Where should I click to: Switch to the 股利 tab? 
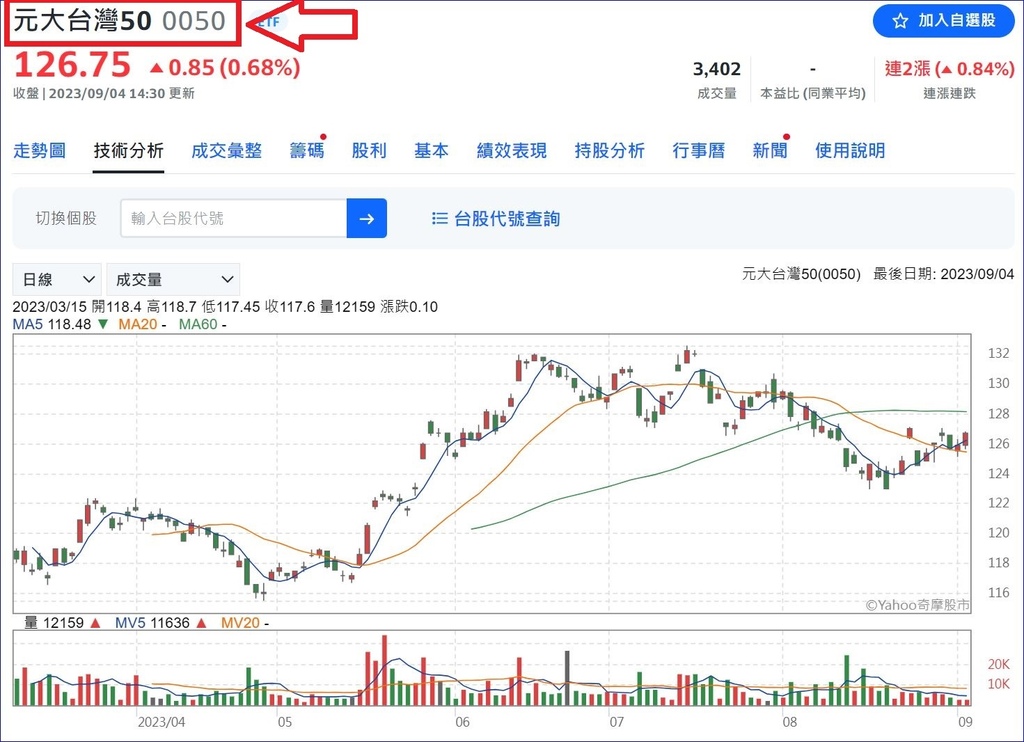[369, 151]
